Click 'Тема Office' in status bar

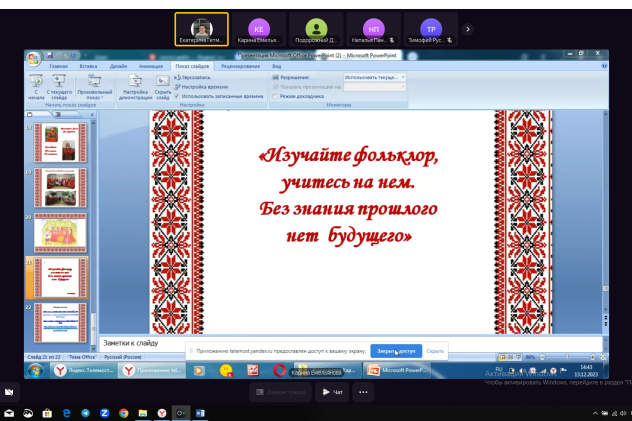(82, 357)
